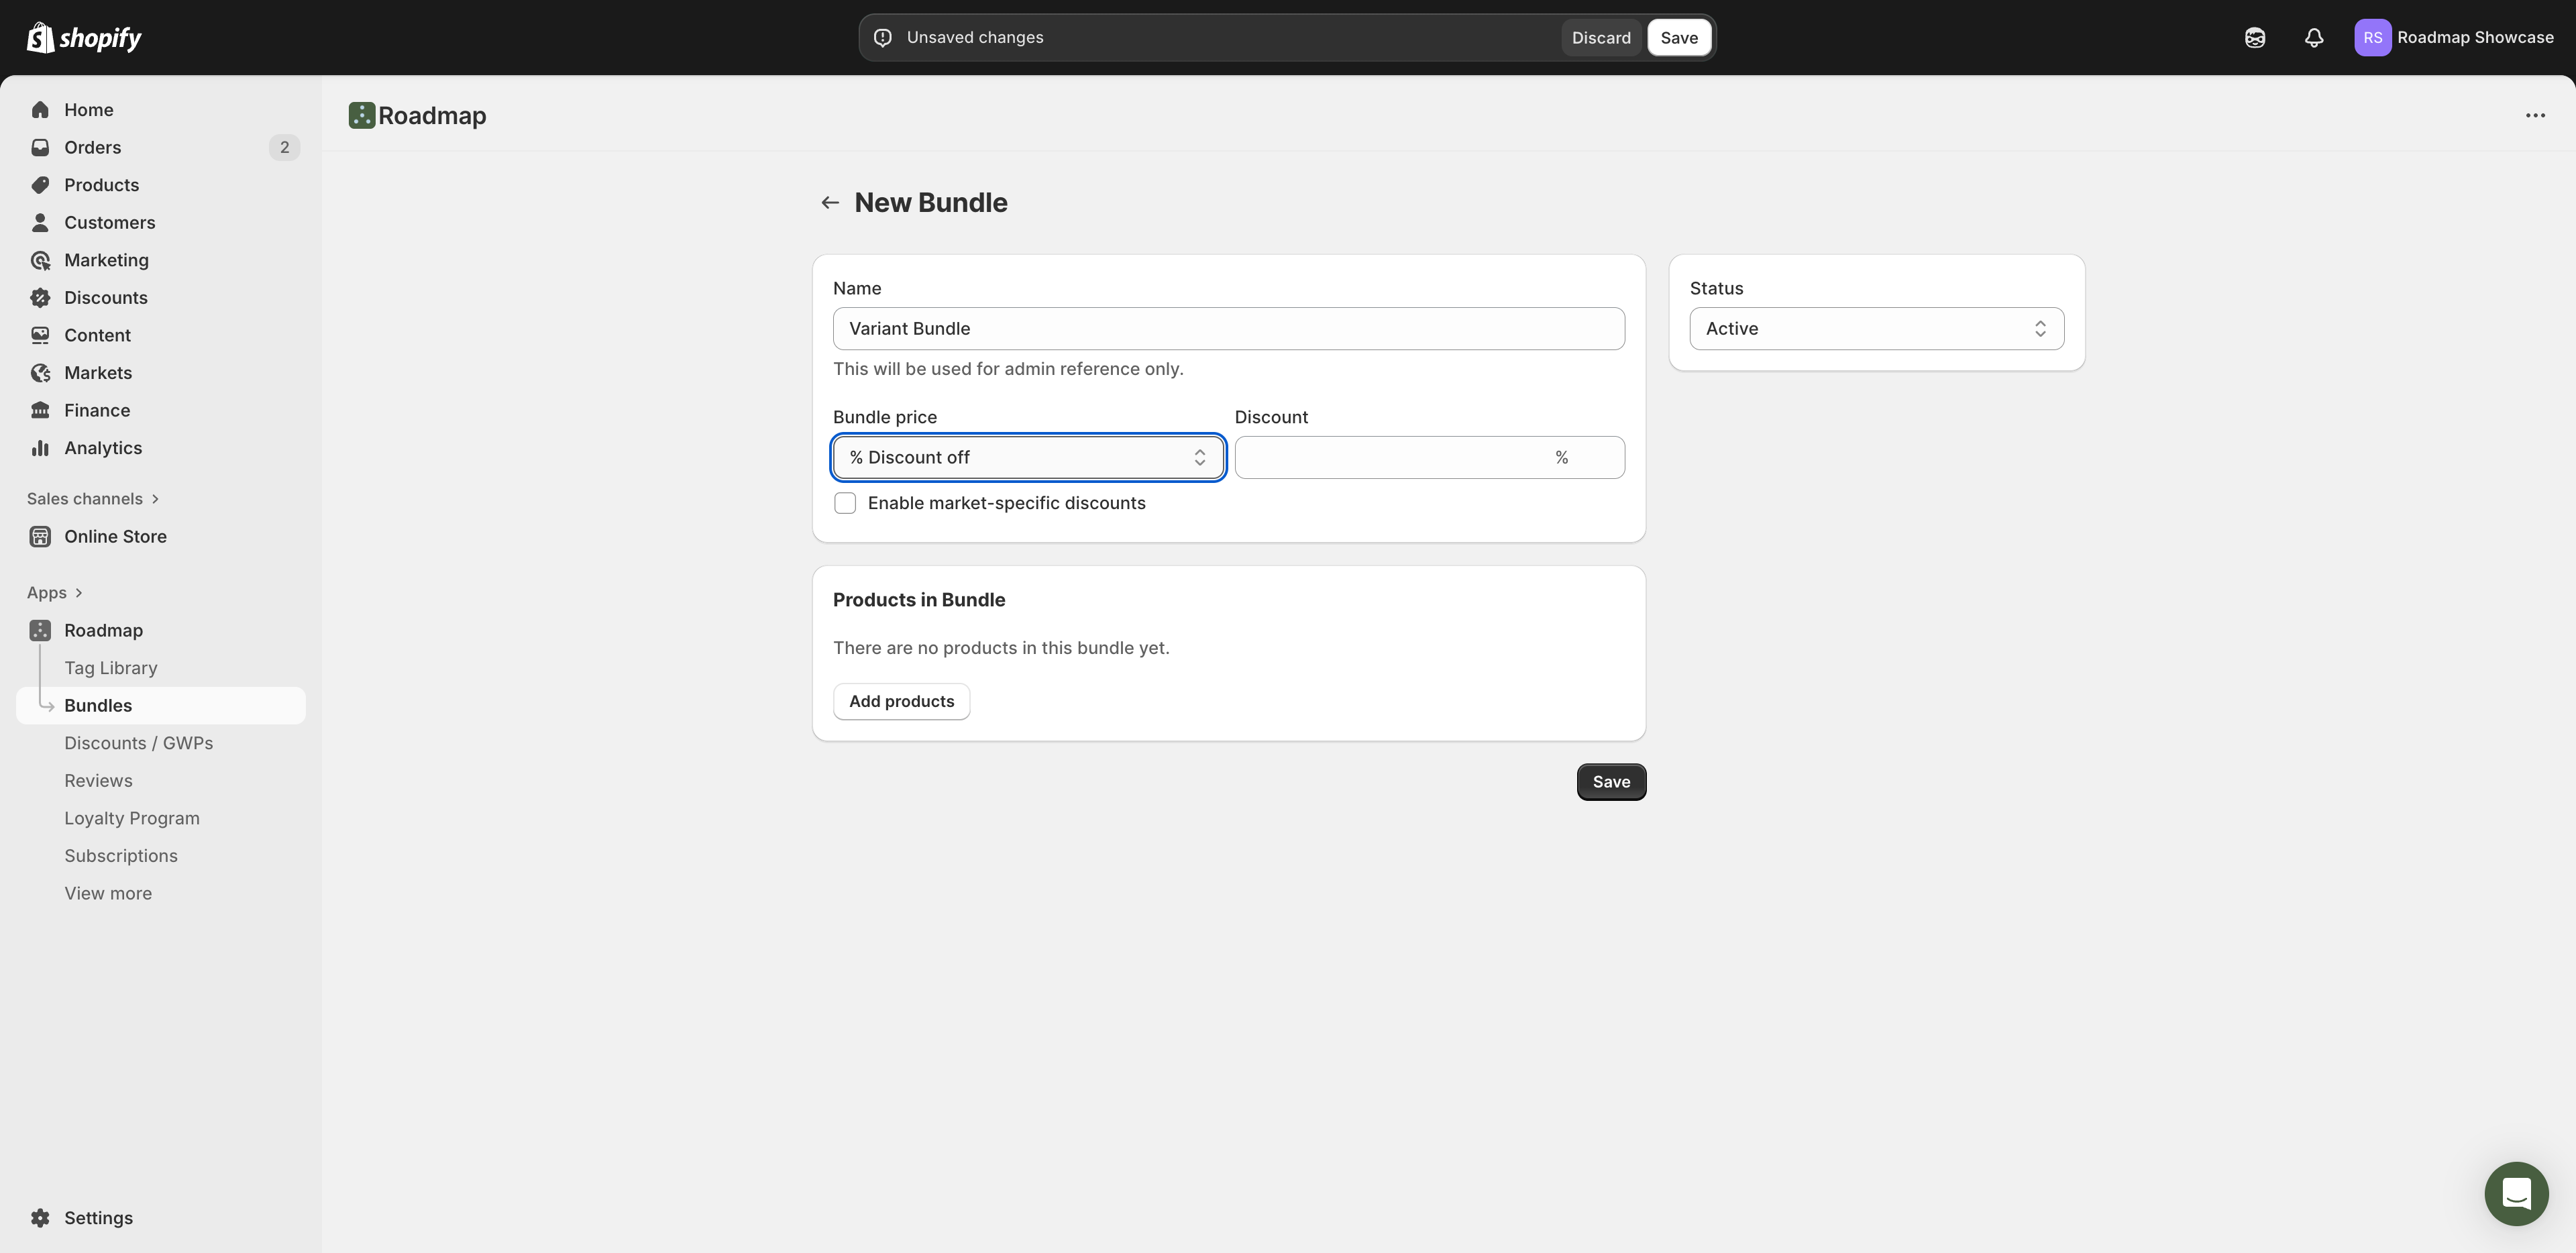
Task: Click the Shopify logo
Action: pyautogui.click(x=84, y=38)
